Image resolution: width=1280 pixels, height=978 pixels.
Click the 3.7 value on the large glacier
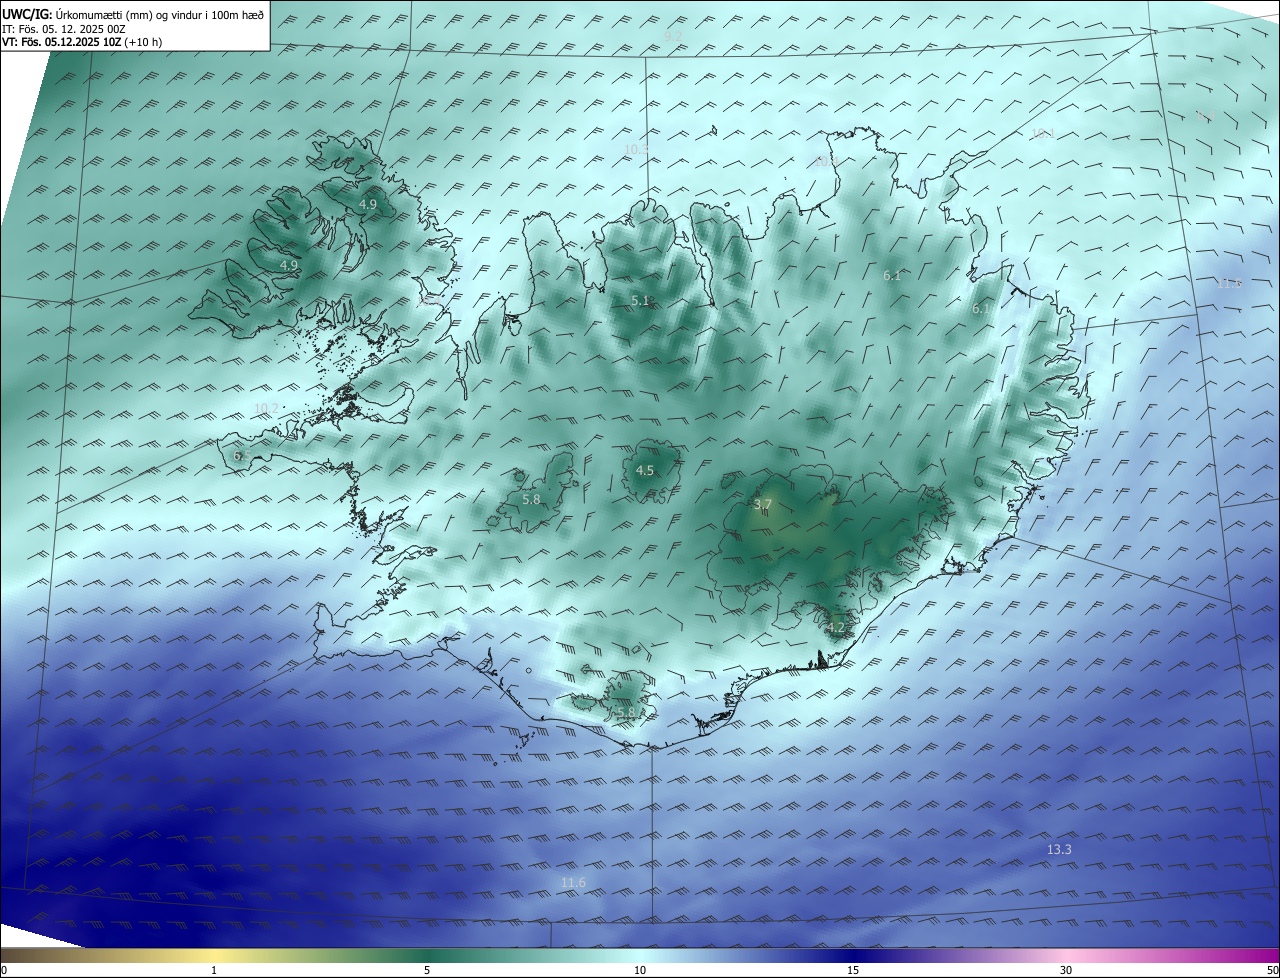[763, 505]
